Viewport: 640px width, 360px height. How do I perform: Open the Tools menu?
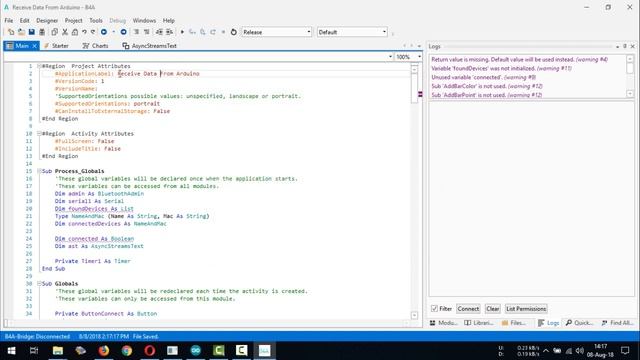click(96, 20)
